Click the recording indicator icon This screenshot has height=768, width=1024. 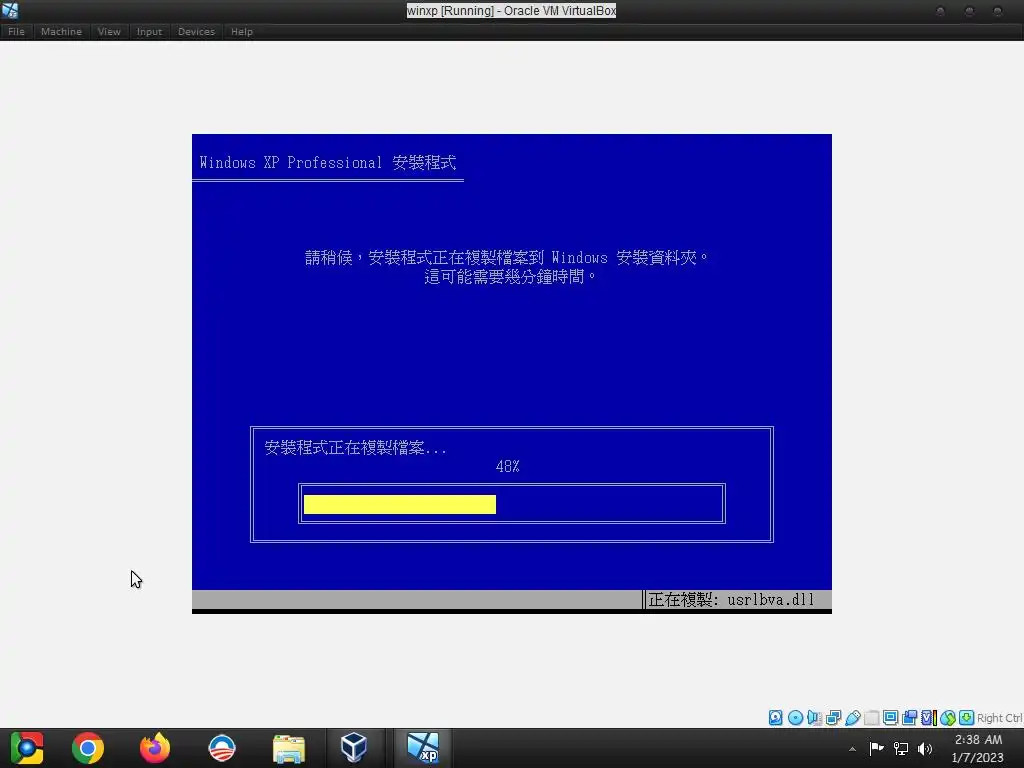(x=909, y=718)
